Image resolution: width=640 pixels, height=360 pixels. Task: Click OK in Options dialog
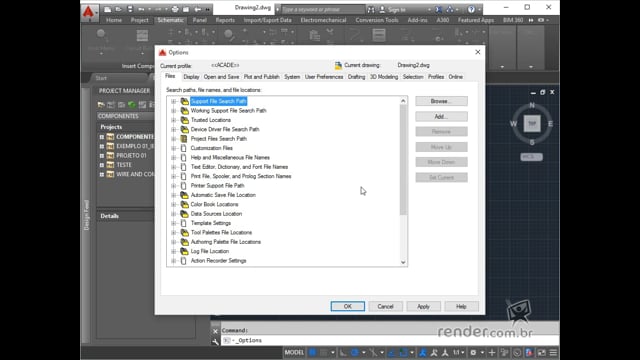tap(347, 307)
